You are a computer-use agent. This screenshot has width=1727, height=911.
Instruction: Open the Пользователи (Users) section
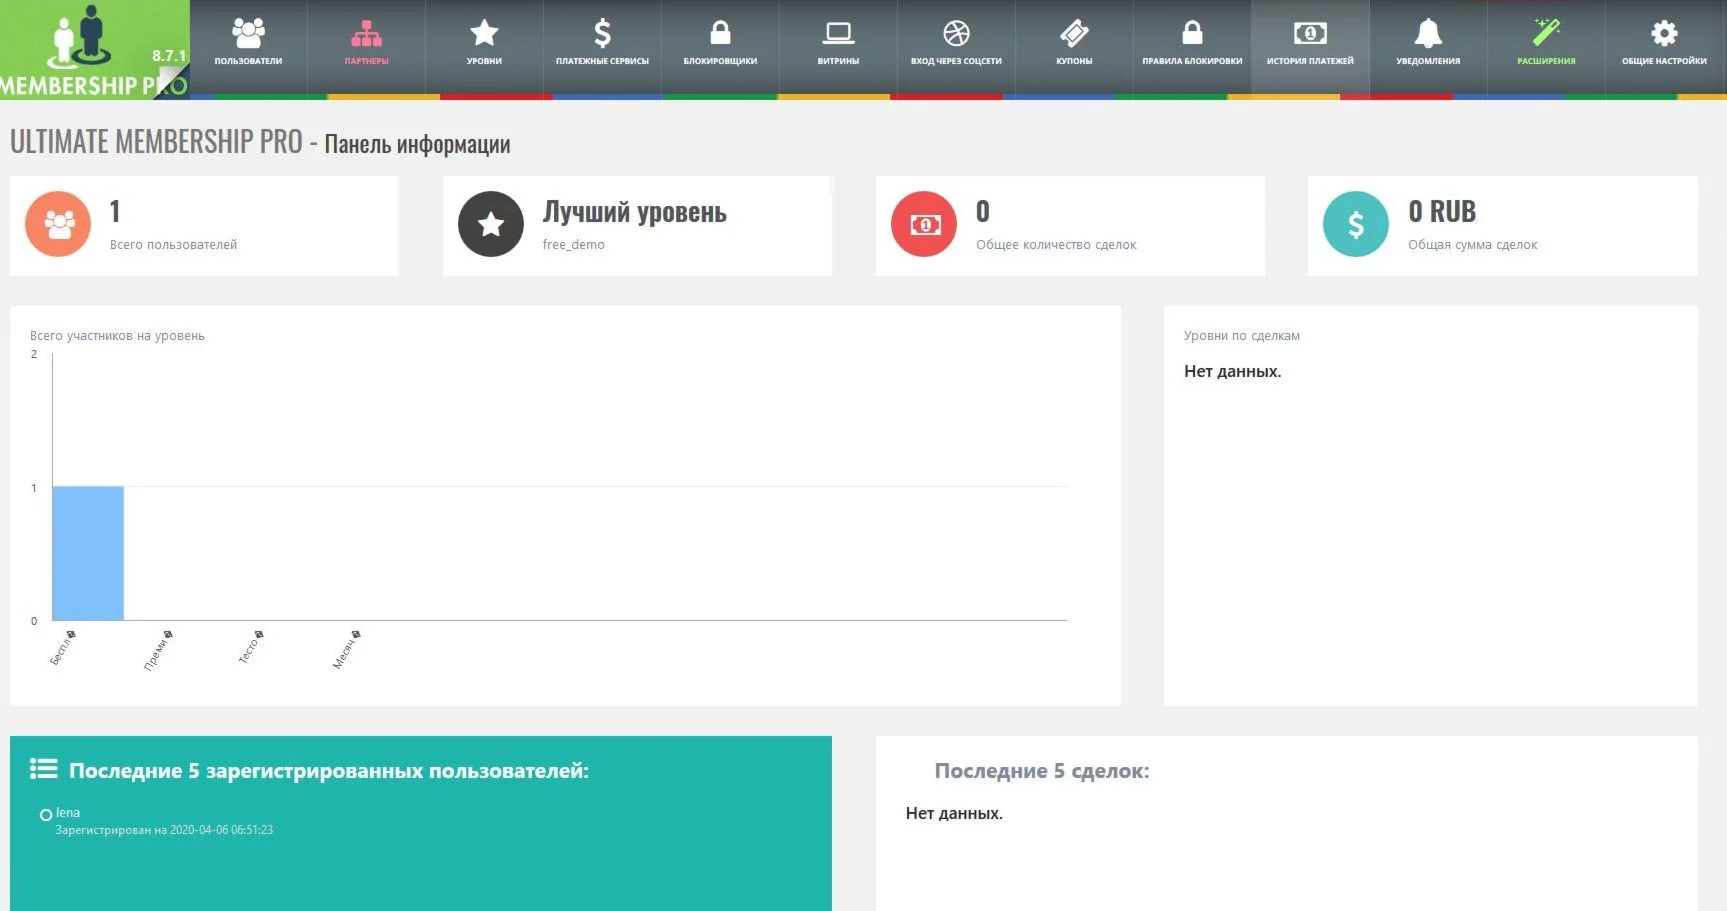tap(248, 45)
